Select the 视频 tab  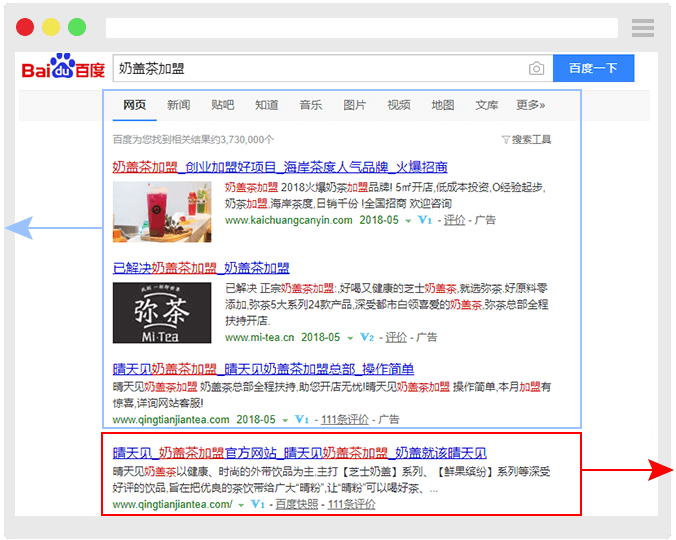[x=399, y=105]
